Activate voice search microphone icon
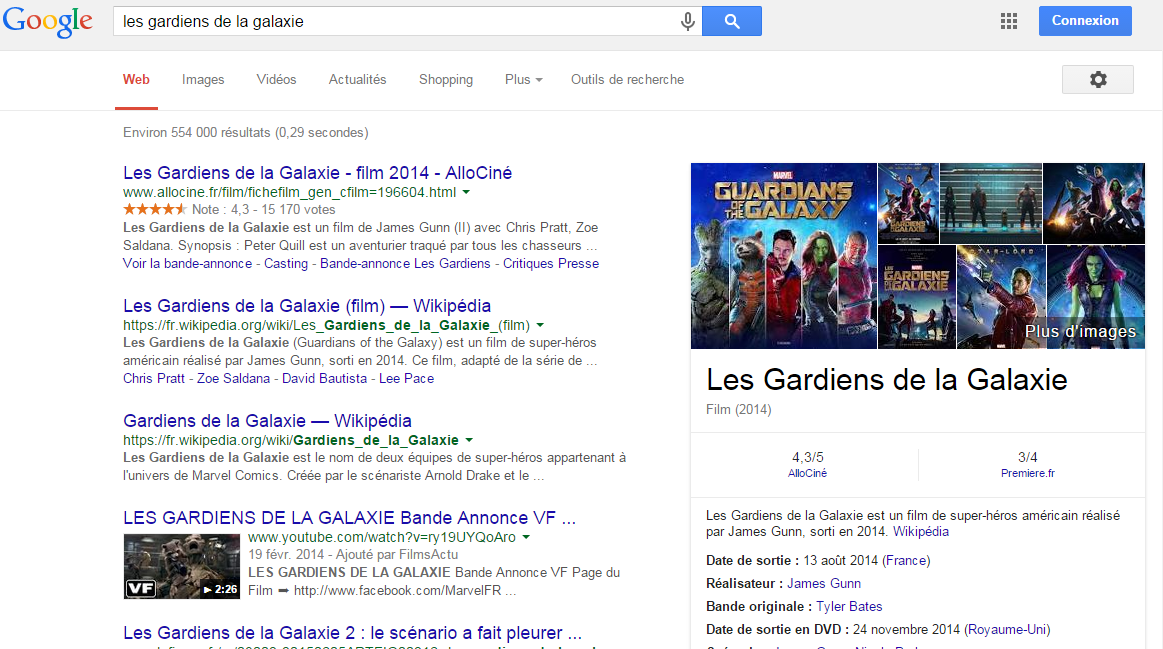This screenshot has width=1163, height=649. click(x=688, y=22)
